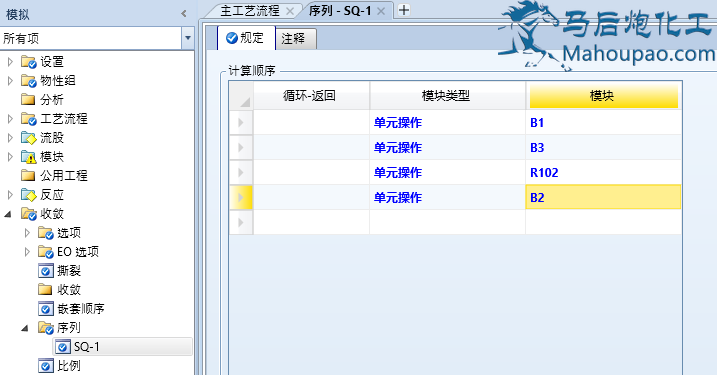Select the 物性组 folder icon
The width and height of the screenshot is (717, 375).
click(28, 80)
